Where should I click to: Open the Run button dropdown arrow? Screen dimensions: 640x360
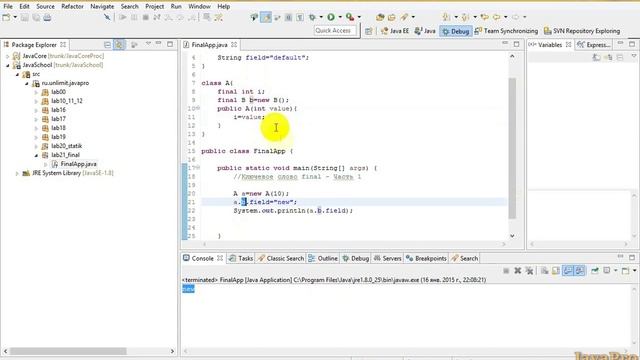click(340, 17)
